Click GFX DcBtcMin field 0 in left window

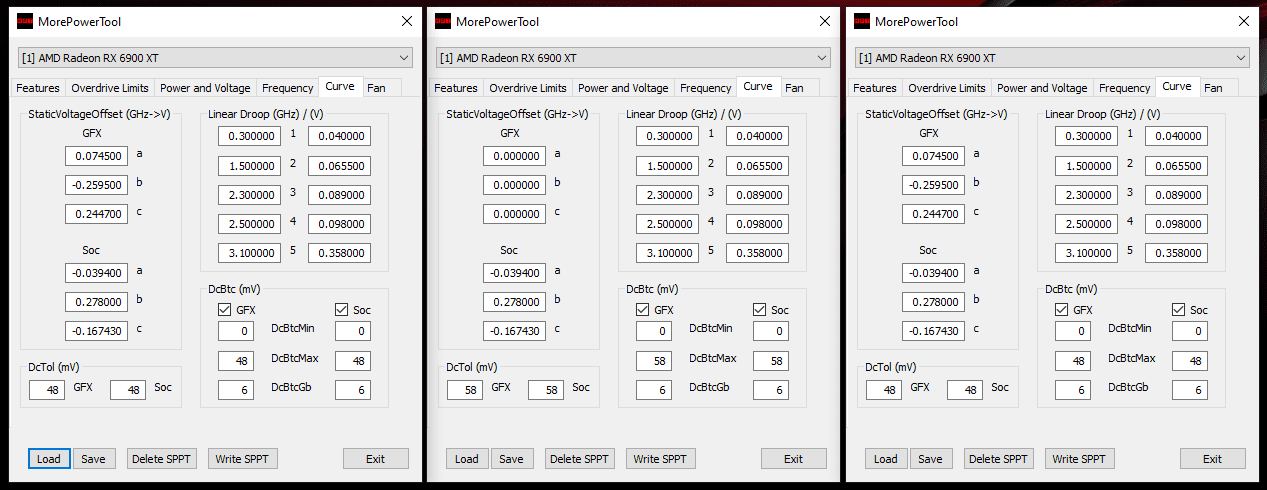(236, 331)
